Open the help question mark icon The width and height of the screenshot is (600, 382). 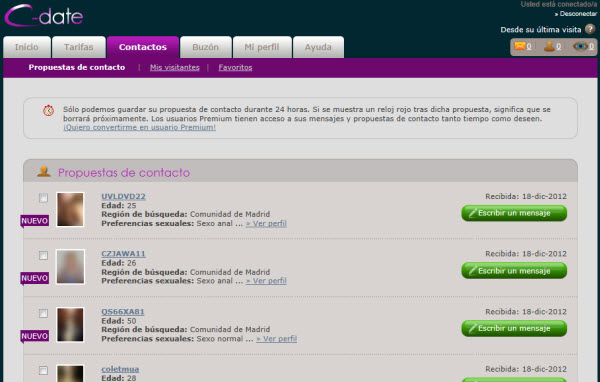(590, 29)
